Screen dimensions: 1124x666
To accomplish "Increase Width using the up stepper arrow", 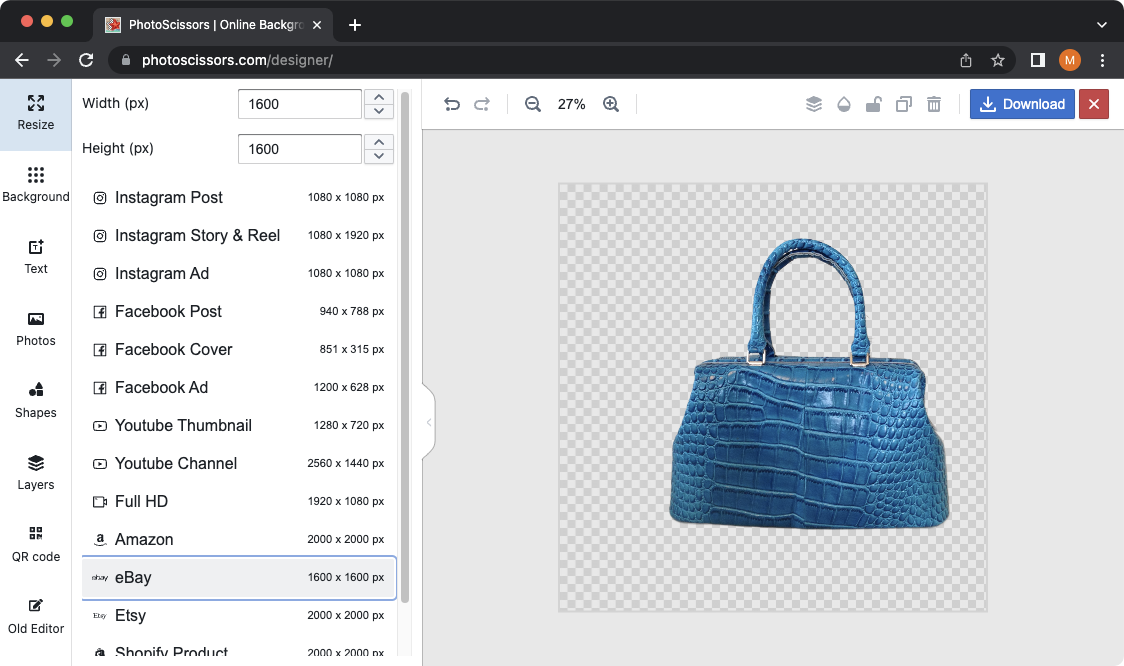I will (x=378, y=96).
